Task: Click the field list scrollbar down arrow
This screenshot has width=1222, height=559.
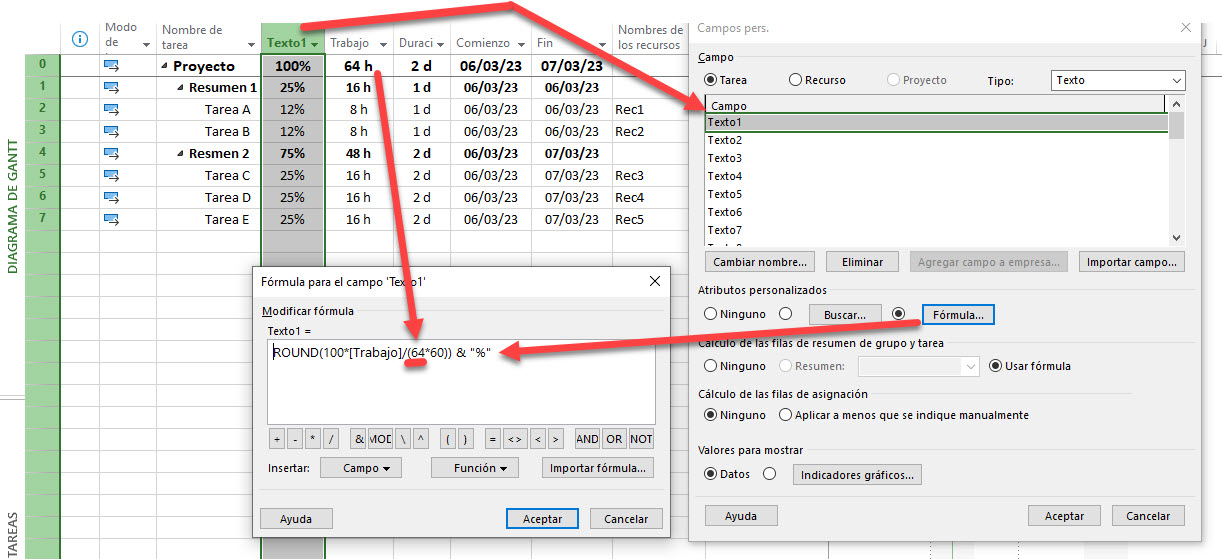Action: [x=1176, y=237]
